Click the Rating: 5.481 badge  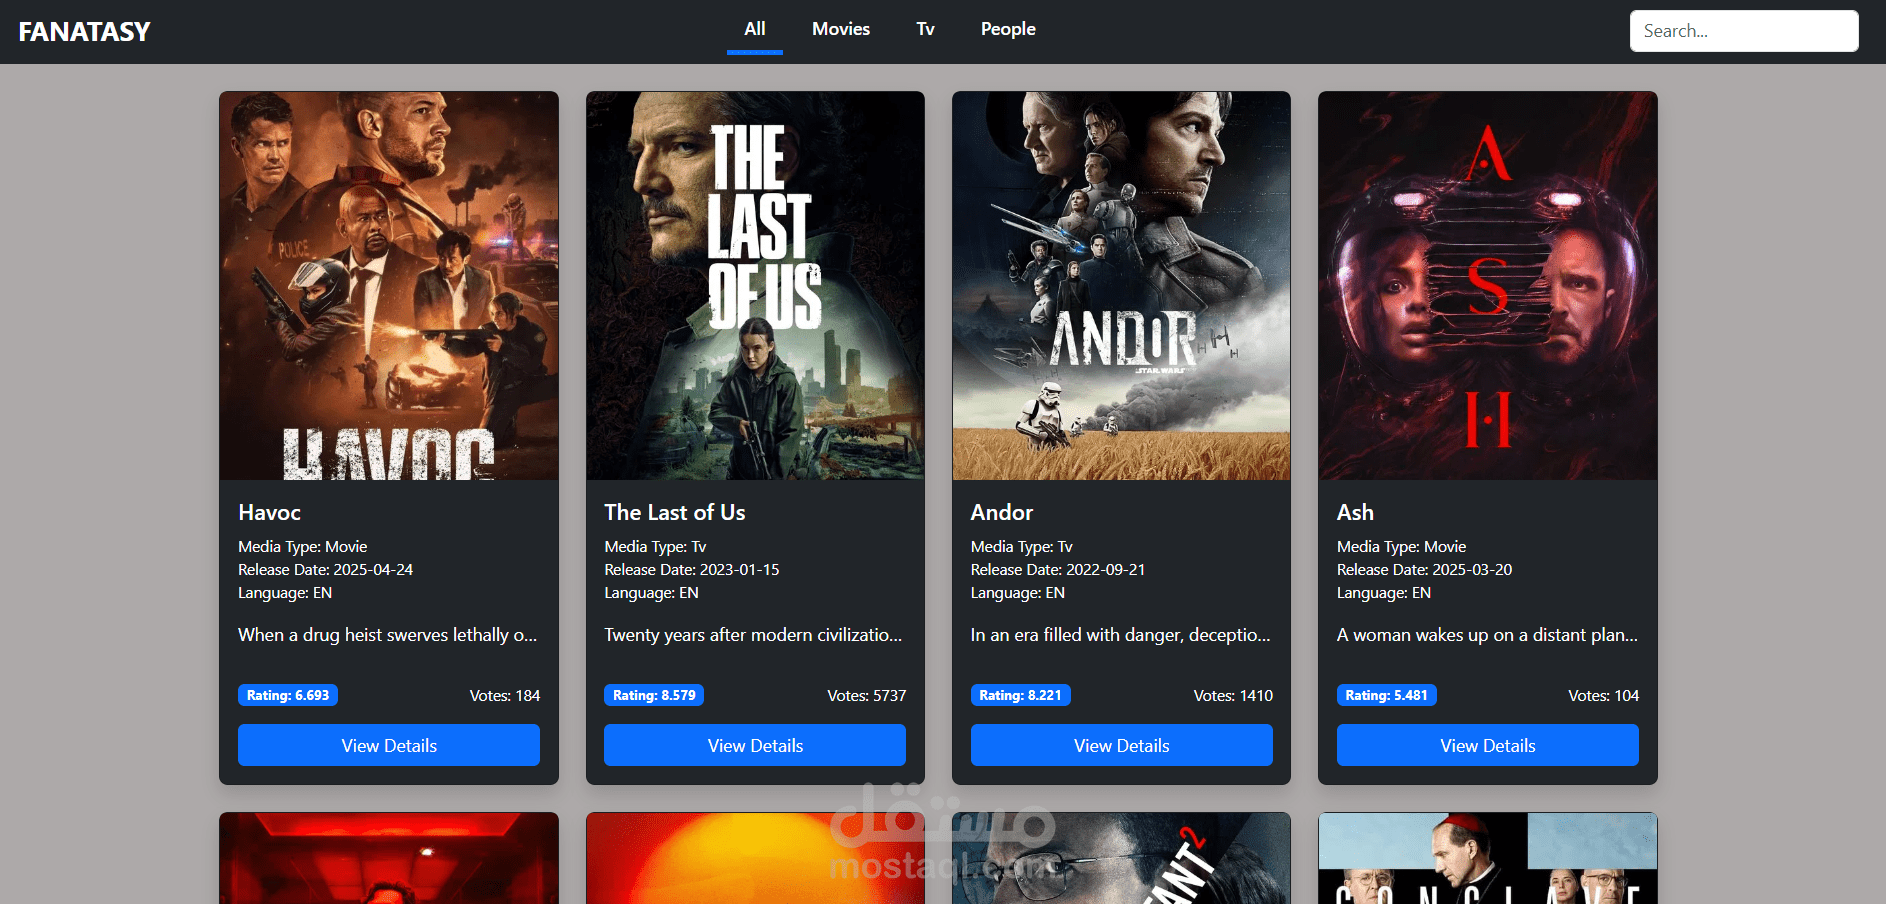[x=1387, y=695]
